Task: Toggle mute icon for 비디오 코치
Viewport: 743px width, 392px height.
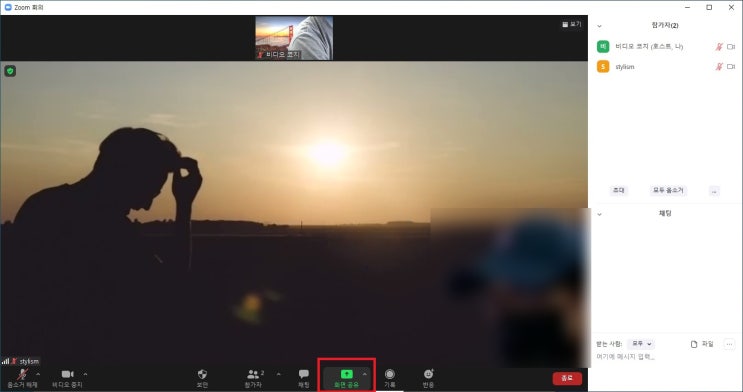Action: point(719,46)
